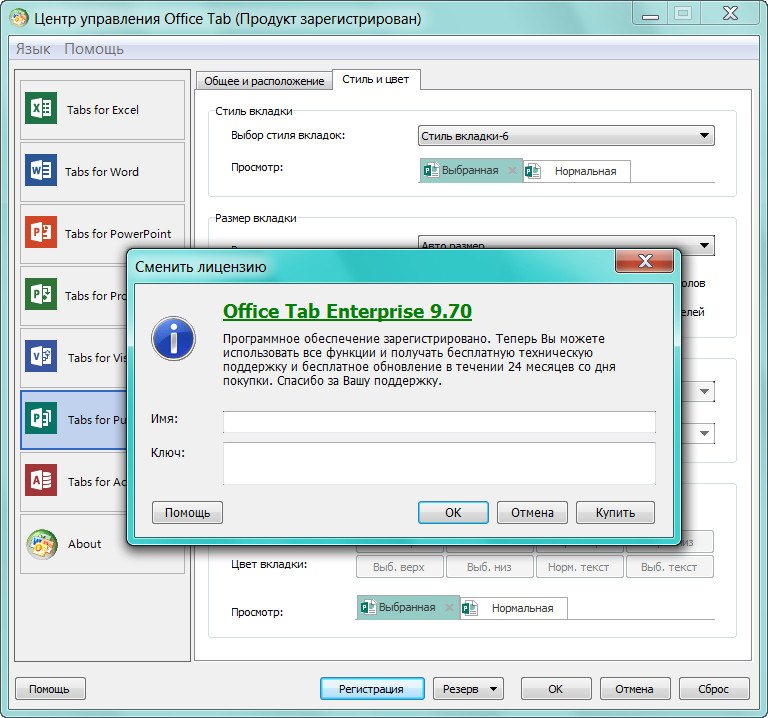
Task: Pick the Выб. текст color button
Action: pos(669,567)
